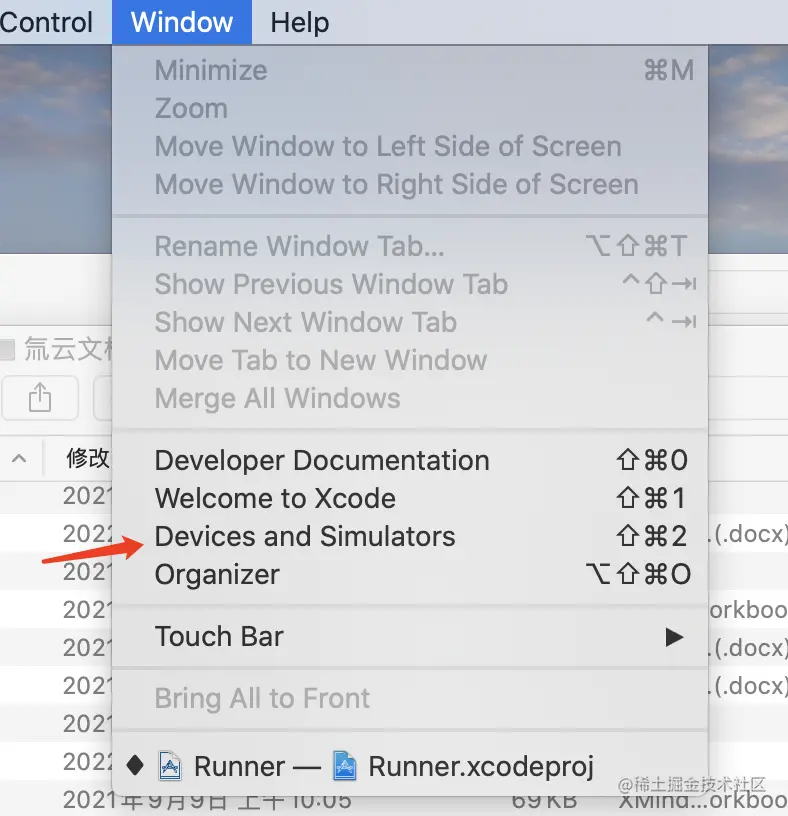Expand the Touch Bar submenu arrow
Viewport: 788px width, 816px height.
tap(675, 637)
